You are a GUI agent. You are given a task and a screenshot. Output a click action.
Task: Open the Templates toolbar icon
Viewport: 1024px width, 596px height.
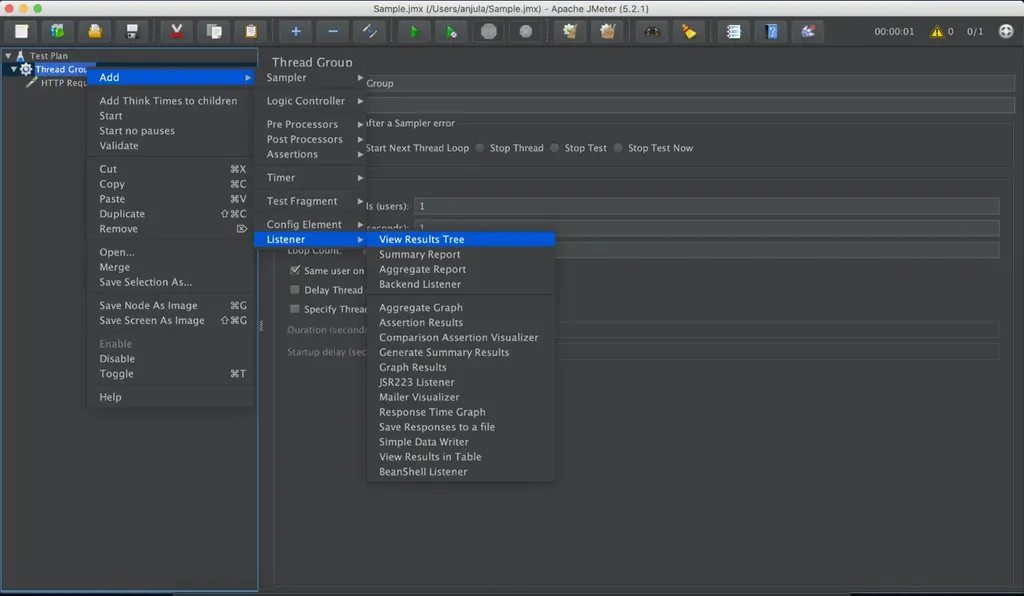(x=57, y=31)
